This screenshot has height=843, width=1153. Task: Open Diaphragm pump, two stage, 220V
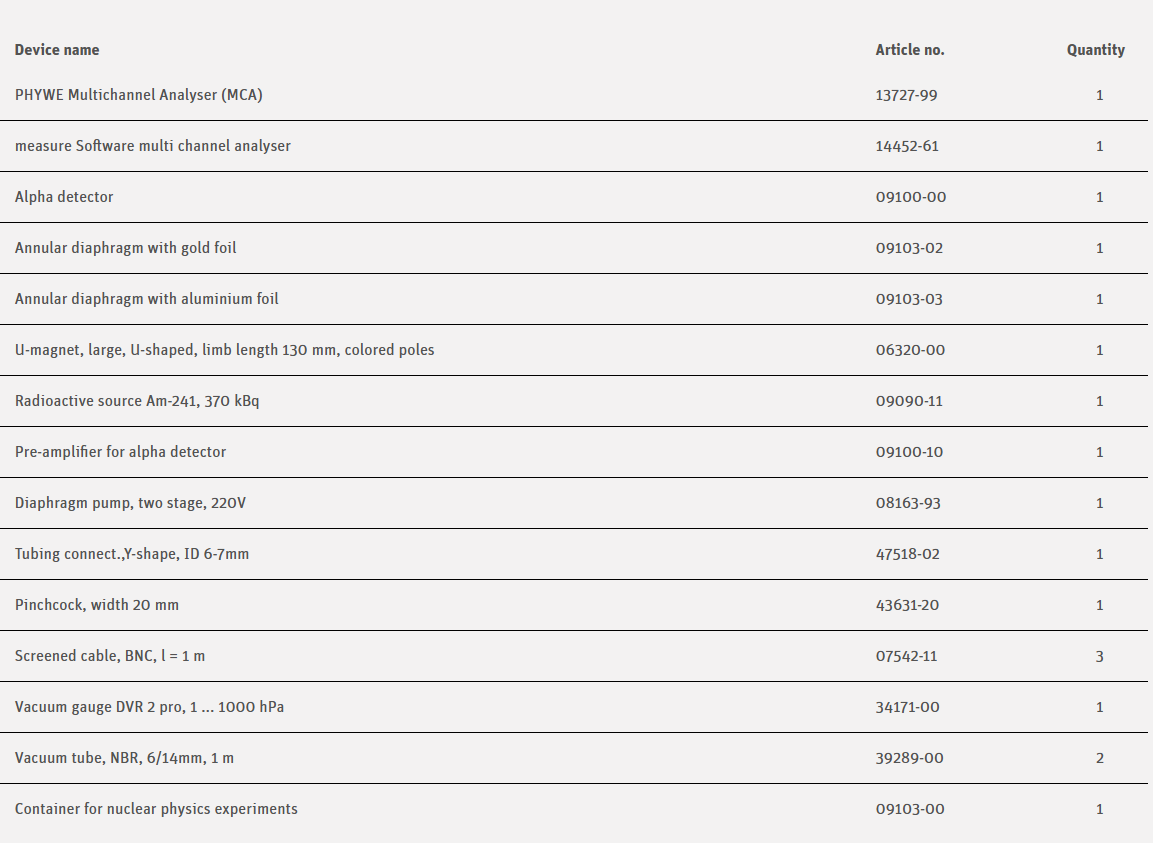(x=130, y=503)
